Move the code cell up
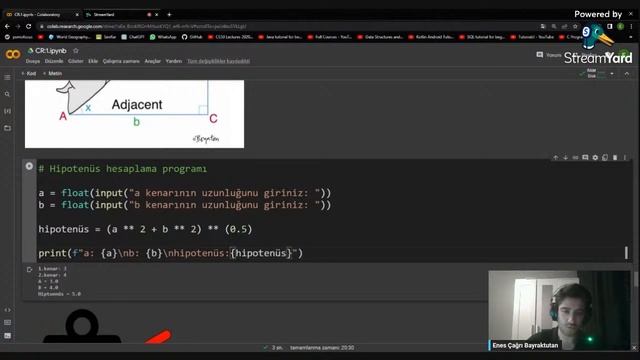 click(x=556, y=158)
